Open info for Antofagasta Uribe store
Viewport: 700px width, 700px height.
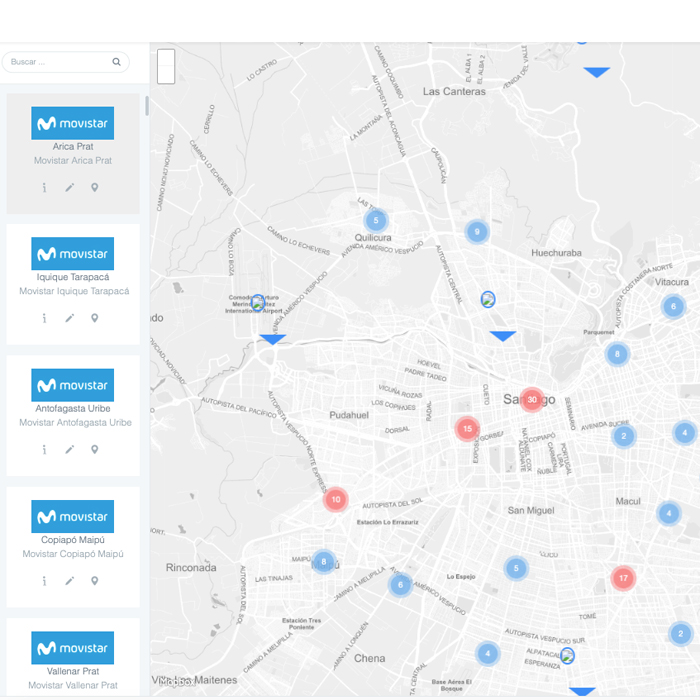(x=44, y=450)
